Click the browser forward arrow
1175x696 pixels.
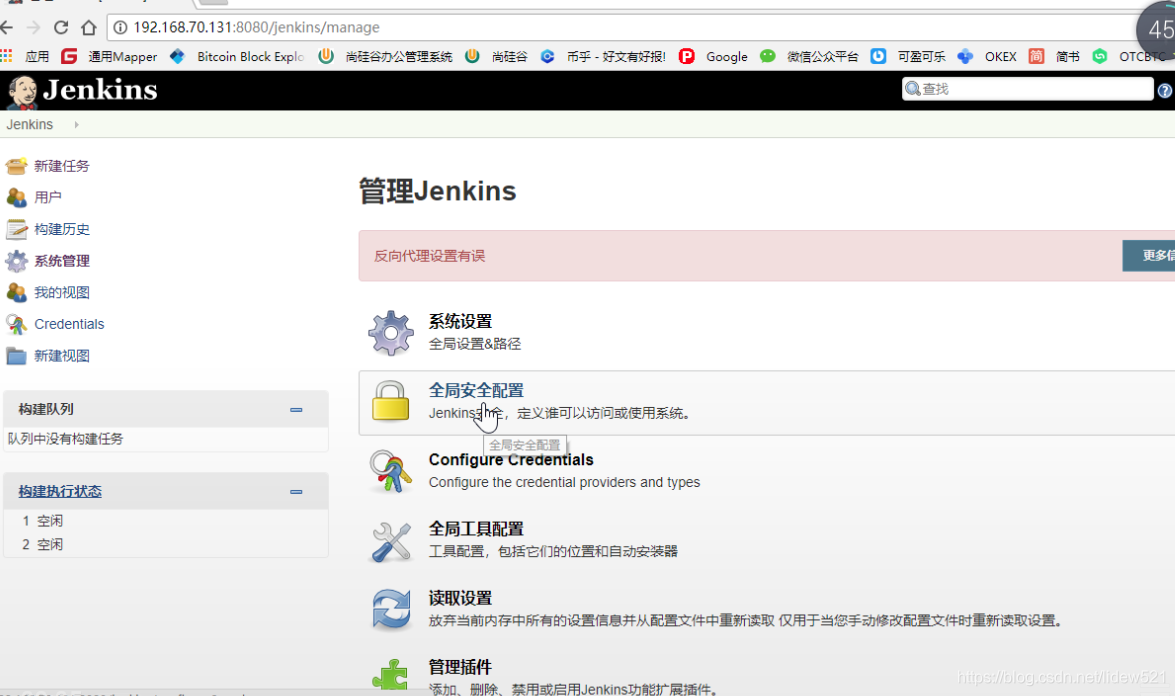pos(34,28)
